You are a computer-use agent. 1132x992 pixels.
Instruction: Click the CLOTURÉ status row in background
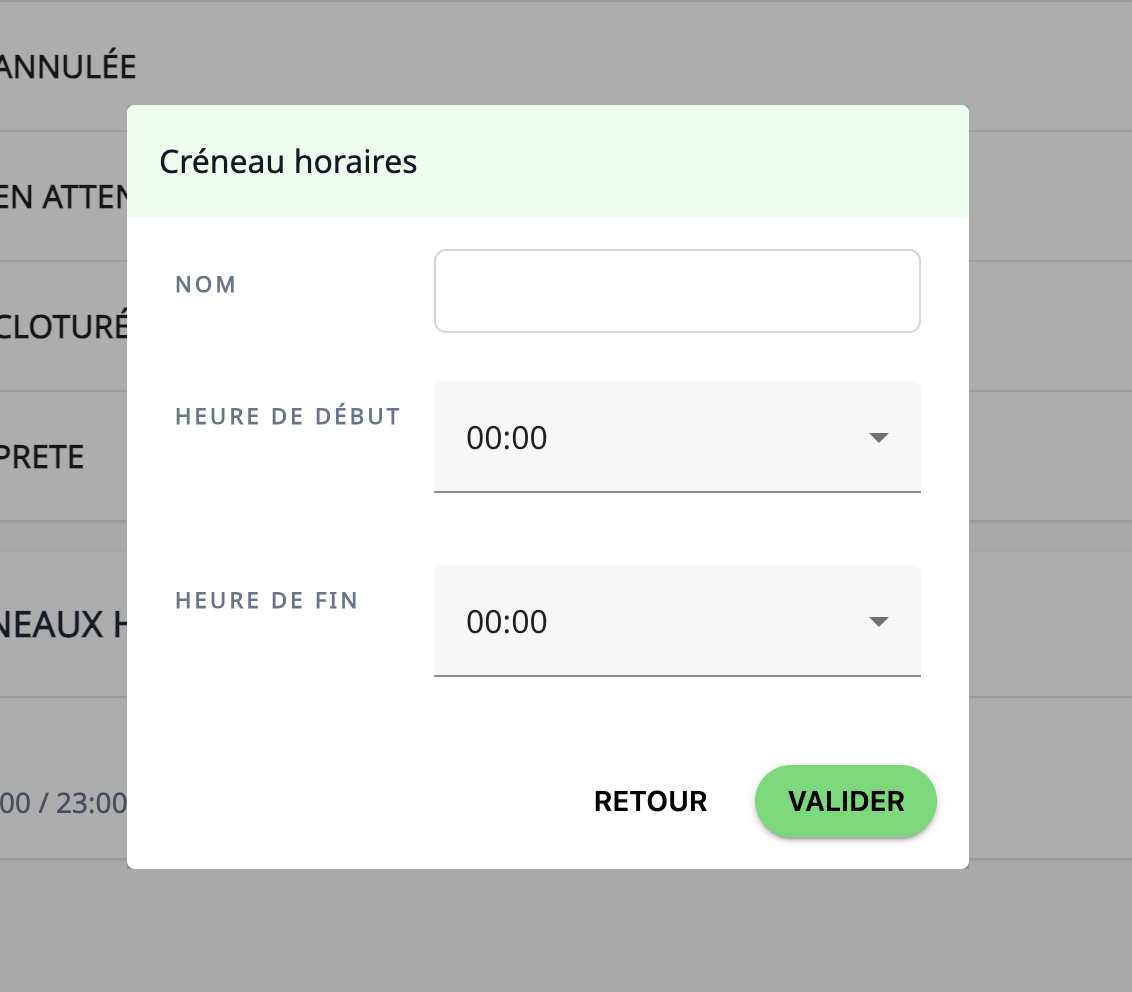pyautogui.click(x=62, y=327)
